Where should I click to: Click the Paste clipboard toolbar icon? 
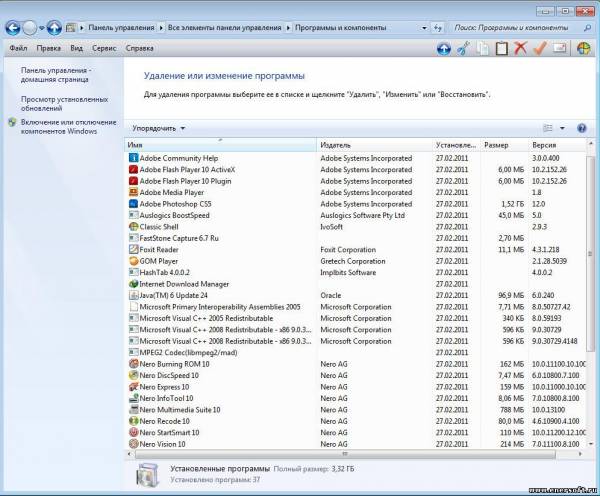502,49
